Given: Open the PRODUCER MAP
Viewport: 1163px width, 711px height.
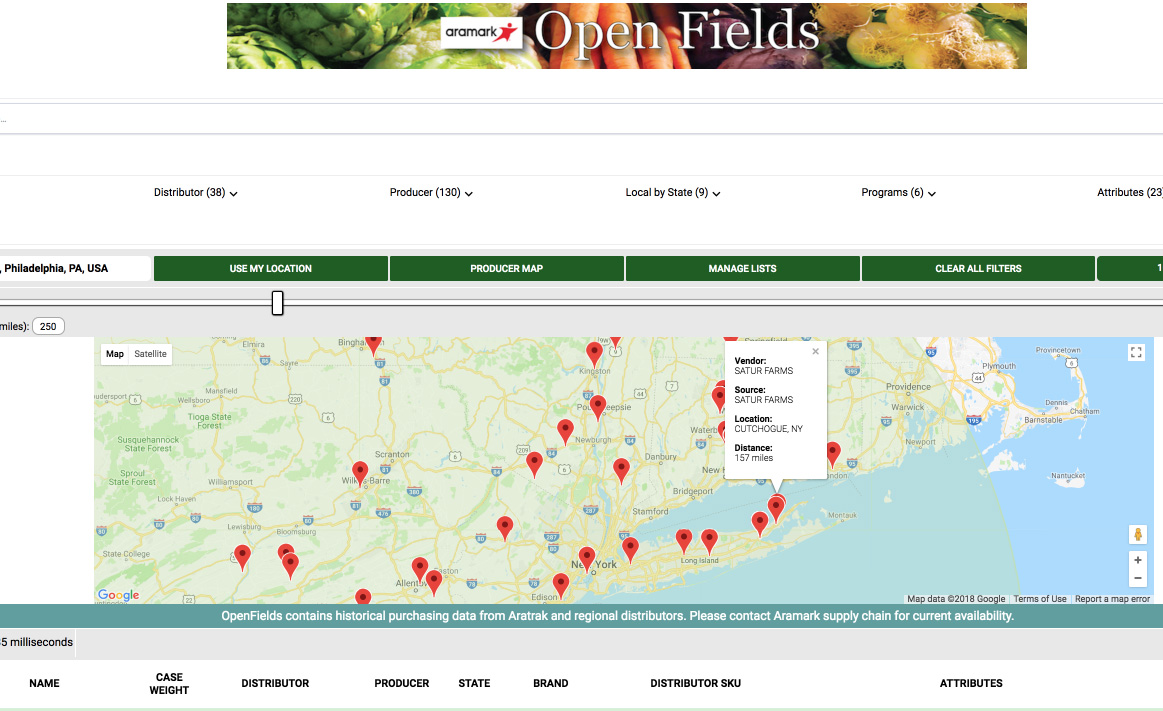Looking at the screenshot, I should click(507, 268).
